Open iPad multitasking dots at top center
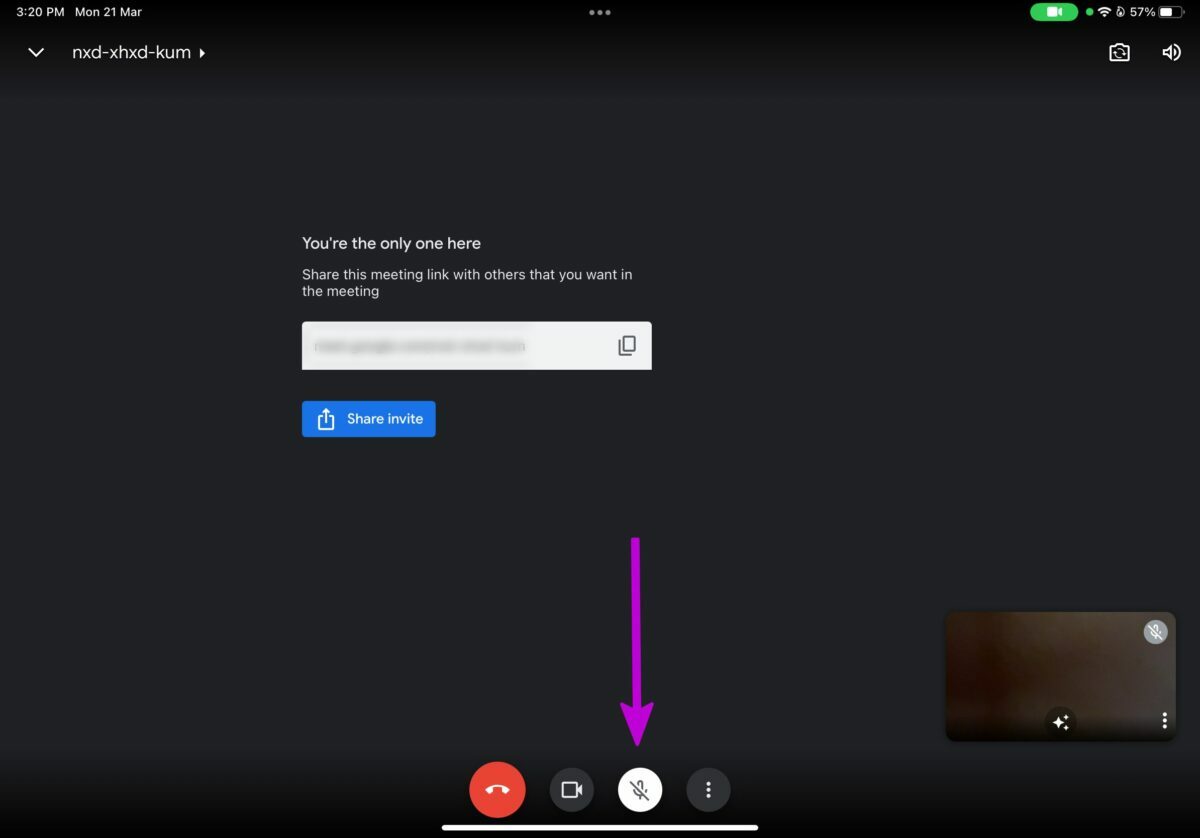 coord(600,13)
